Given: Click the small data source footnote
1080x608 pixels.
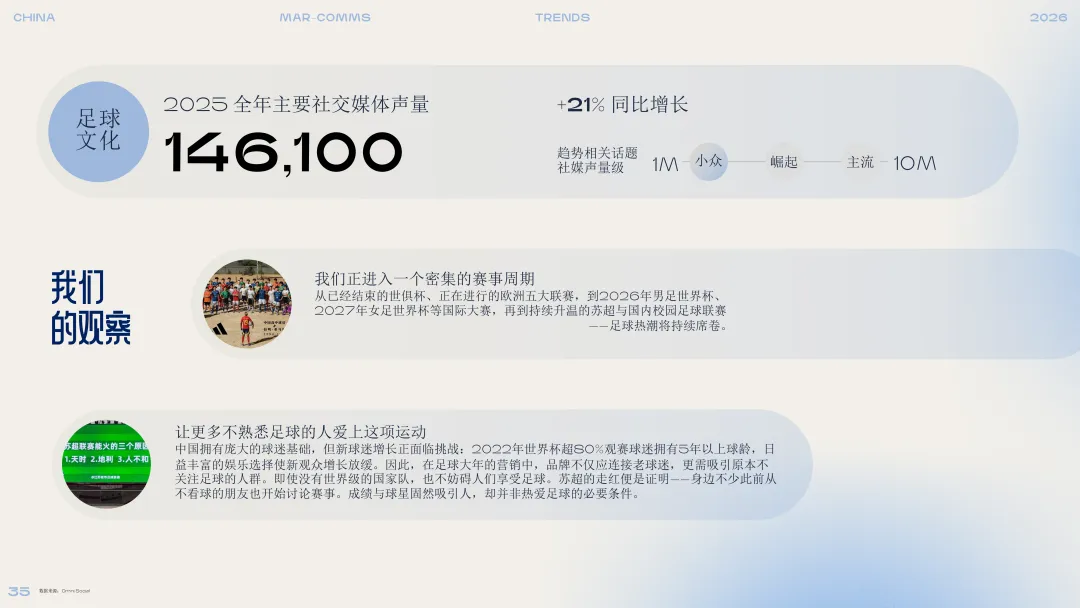Looking at the screenshot, I should pyautogui.click(x=64, y=591).
